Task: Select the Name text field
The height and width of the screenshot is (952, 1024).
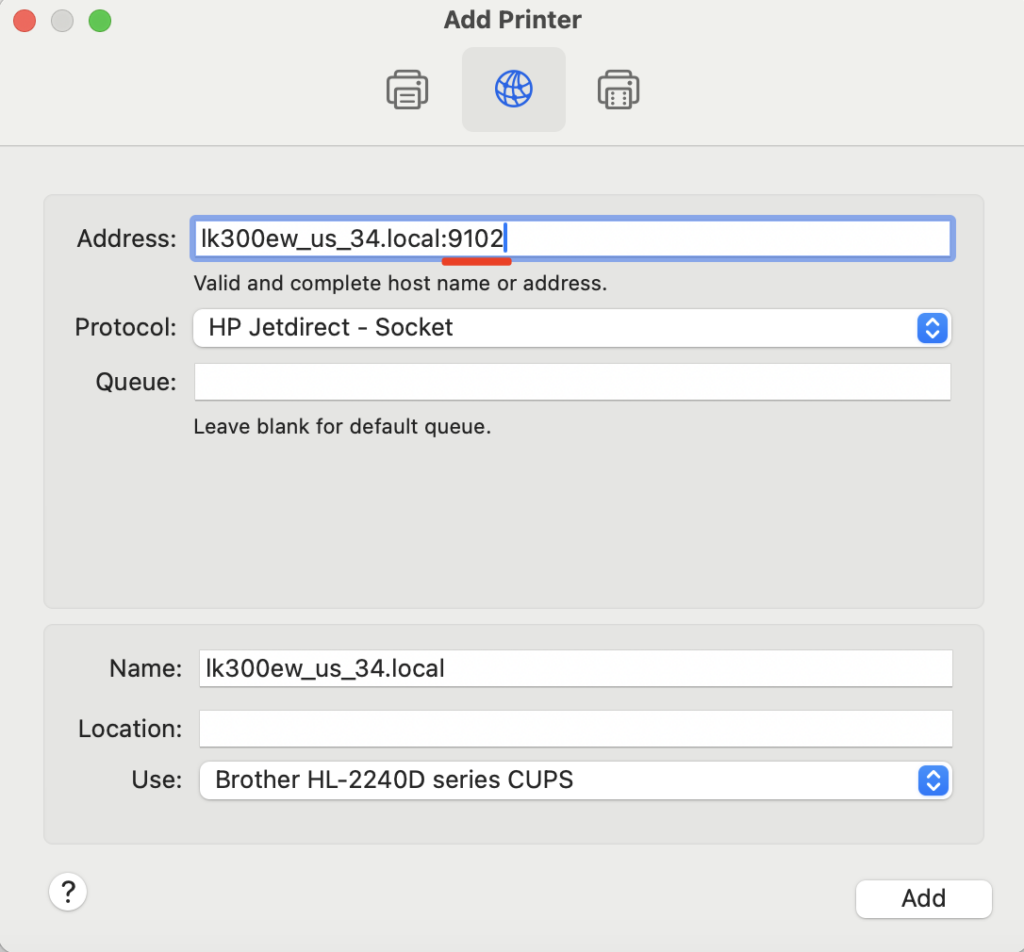Action: pos(575,669)
